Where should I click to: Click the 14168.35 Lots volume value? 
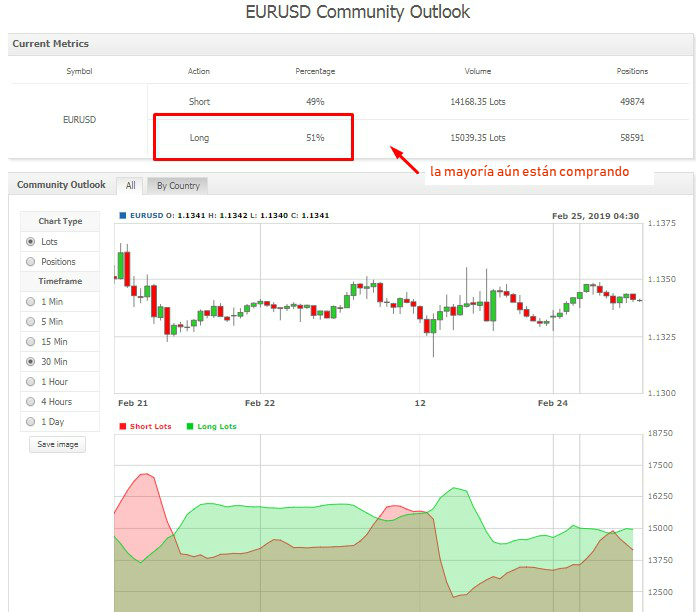(x=478, y=102)
